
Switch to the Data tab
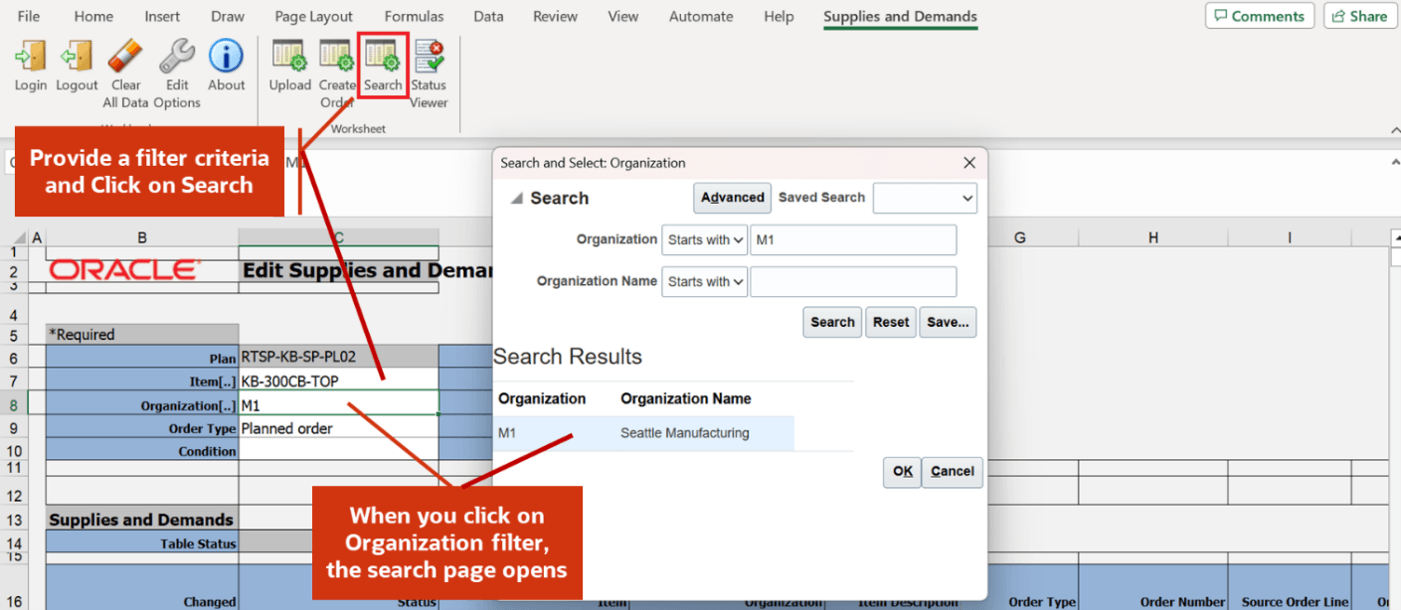click(488, 16)
